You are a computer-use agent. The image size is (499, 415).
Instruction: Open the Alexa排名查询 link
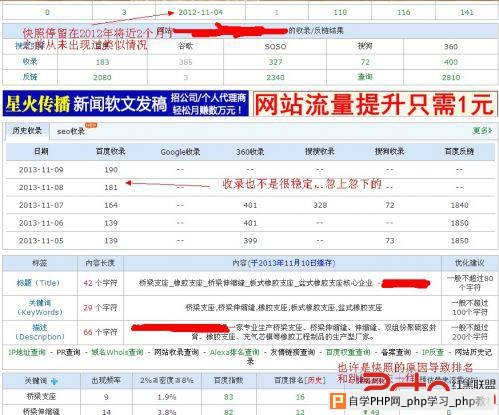[x=234, y=352]
